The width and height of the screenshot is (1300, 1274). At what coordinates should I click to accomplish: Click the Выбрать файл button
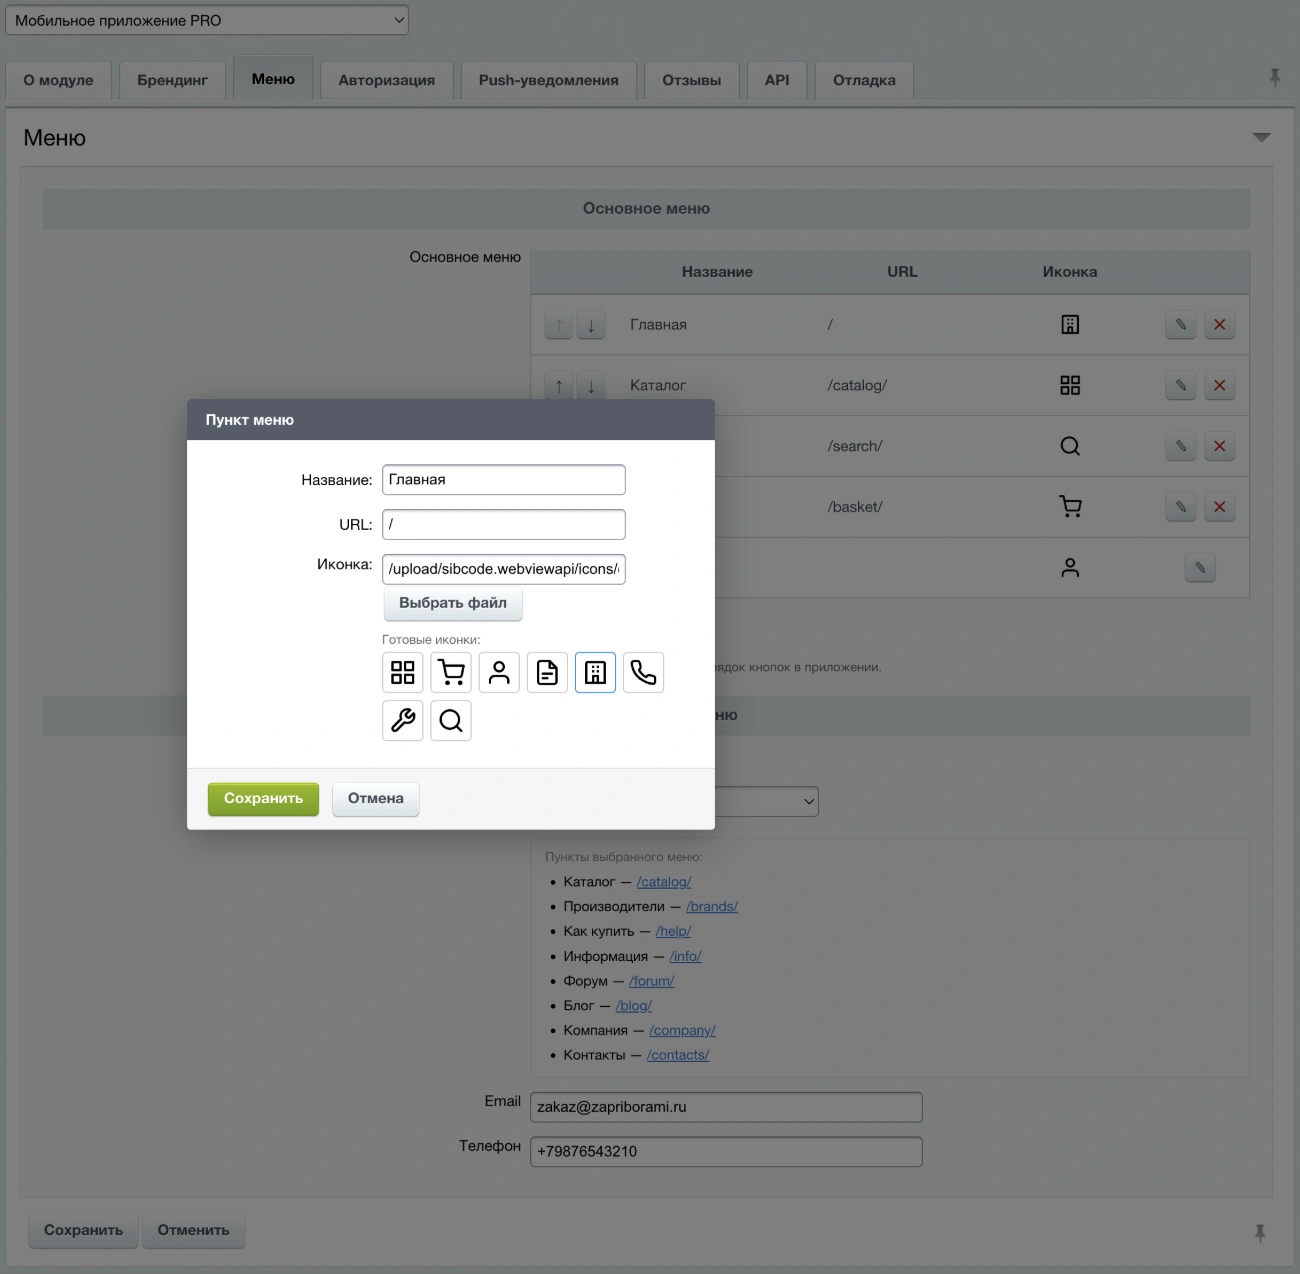pos(453,603)
